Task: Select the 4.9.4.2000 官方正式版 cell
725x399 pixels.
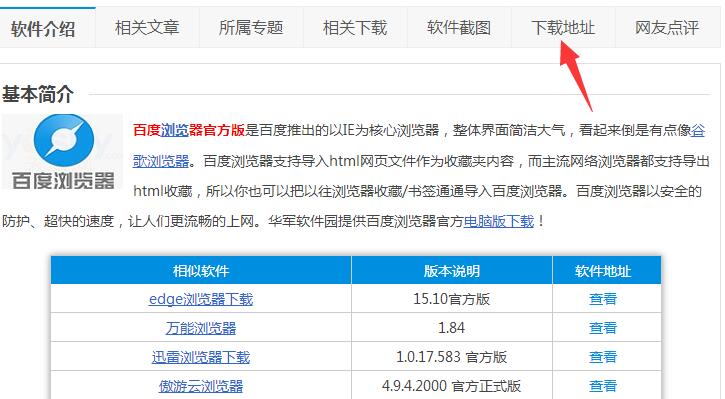Action: pos(451,386)
